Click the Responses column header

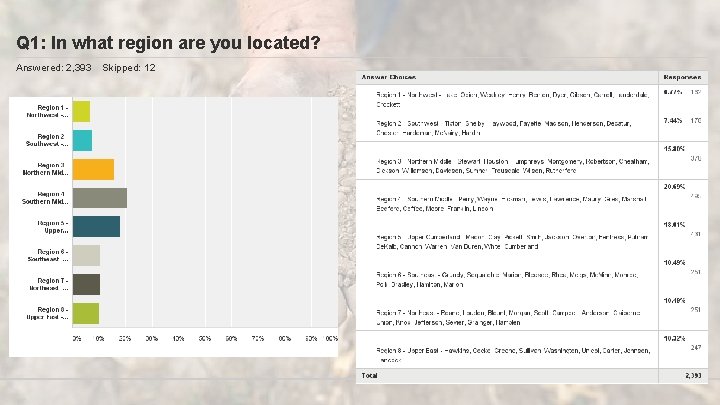680,77
